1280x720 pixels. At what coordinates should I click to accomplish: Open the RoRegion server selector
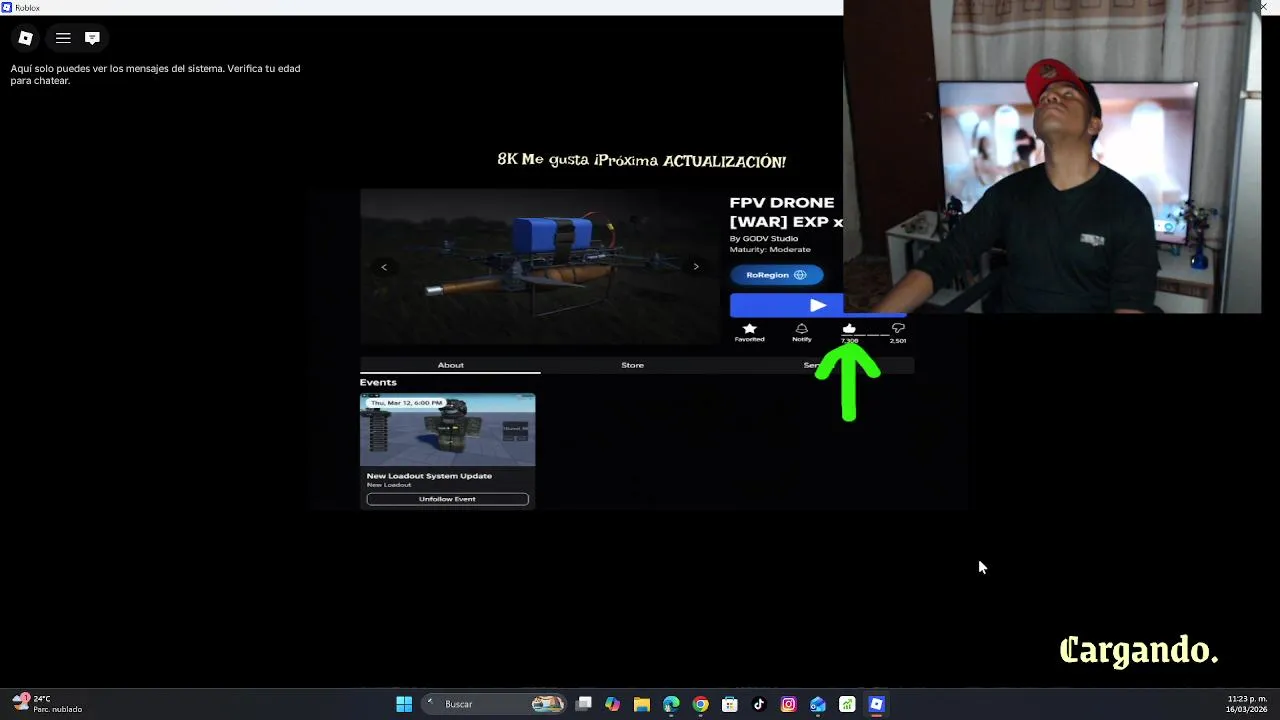777,275
